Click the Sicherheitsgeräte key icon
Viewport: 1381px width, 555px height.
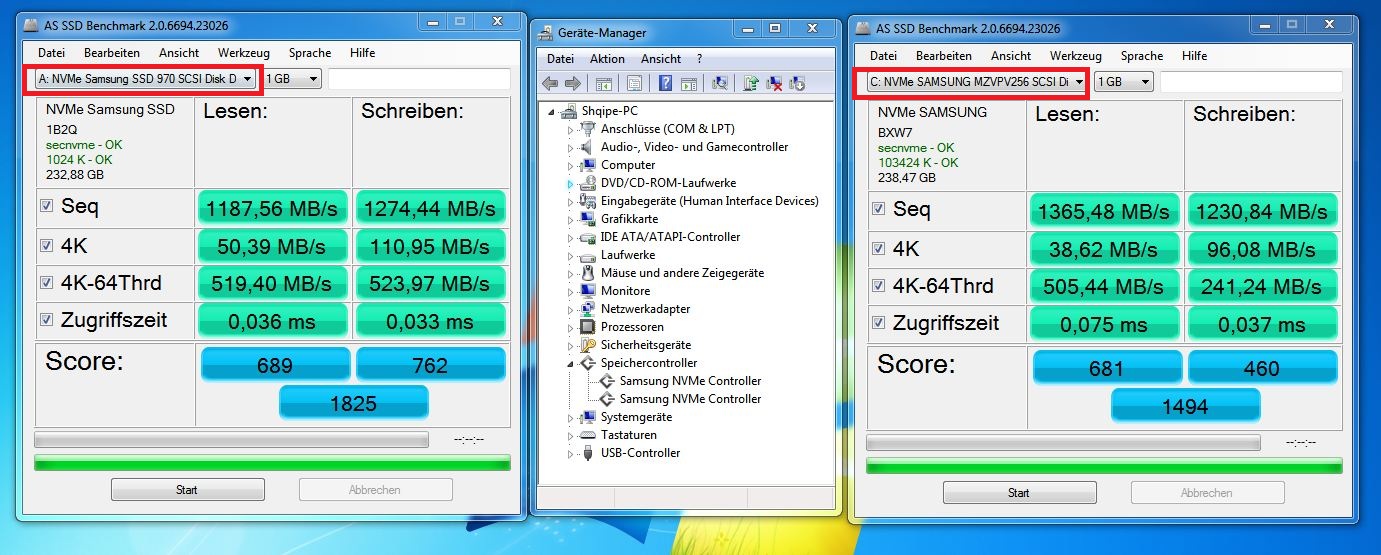click(588, 345)
